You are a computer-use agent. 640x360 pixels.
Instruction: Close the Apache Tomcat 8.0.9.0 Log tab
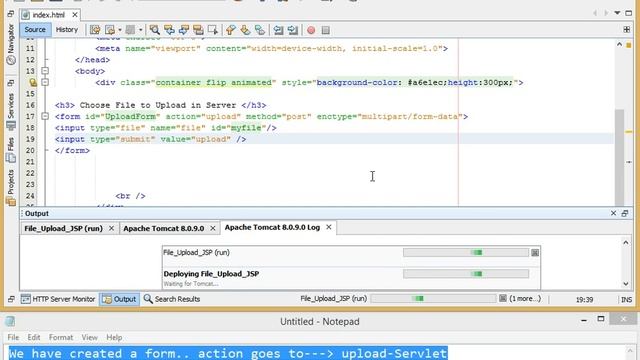pyautogui.click(x=329, y=227)
